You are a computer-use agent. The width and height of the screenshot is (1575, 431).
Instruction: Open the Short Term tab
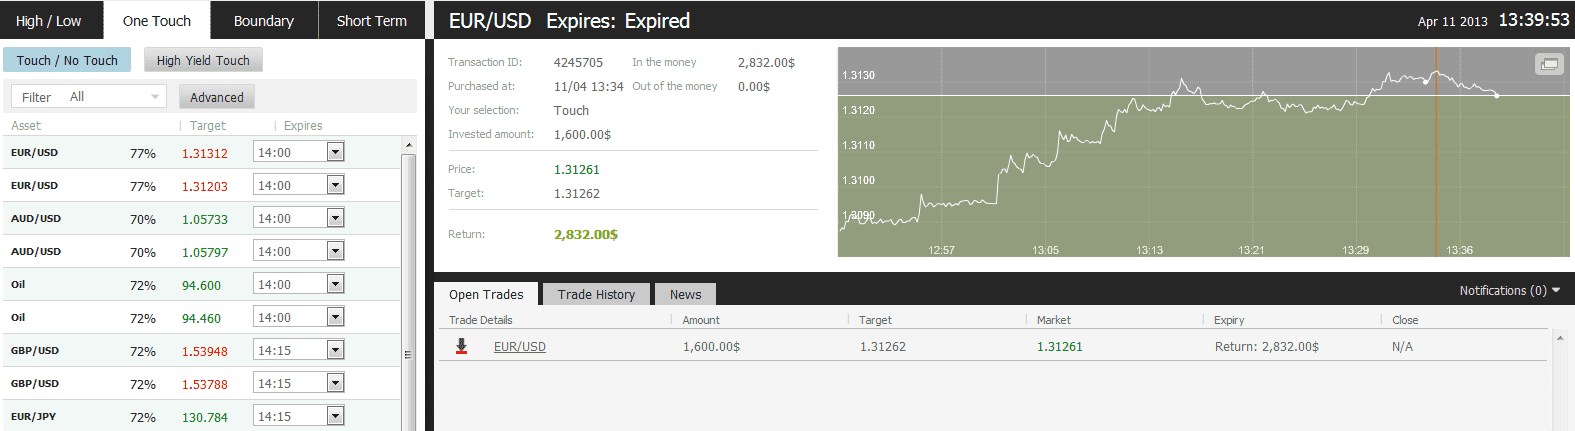click(x=371, y=21)
